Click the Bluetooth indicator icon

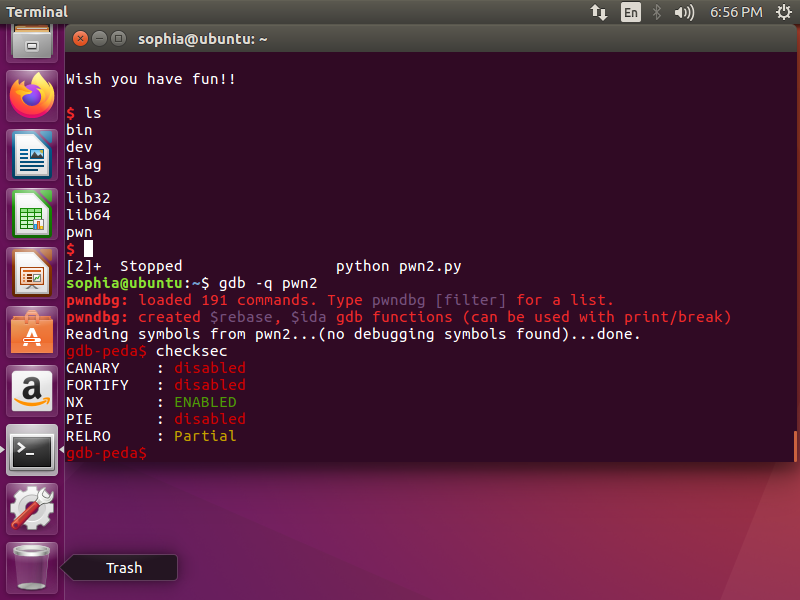click(x=657, y=12)
